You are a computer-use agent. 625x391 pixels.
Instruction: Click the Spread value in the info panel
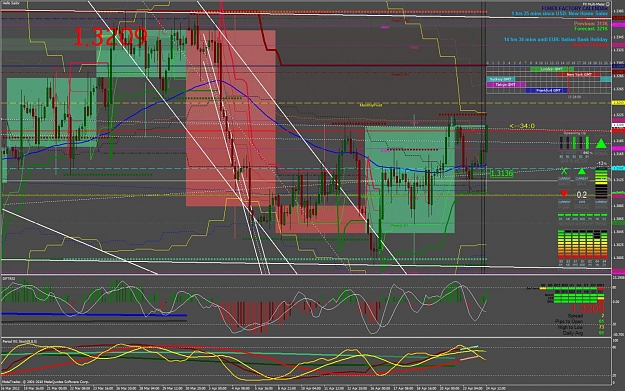tap(603, 316)
